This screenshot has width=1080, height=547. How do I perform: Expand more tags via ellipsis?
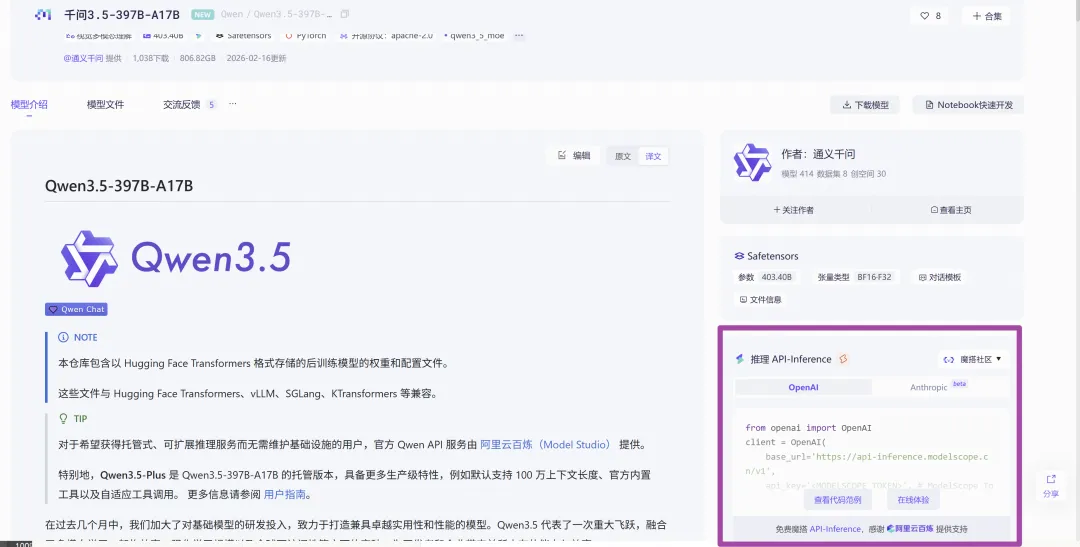[519, 35]
